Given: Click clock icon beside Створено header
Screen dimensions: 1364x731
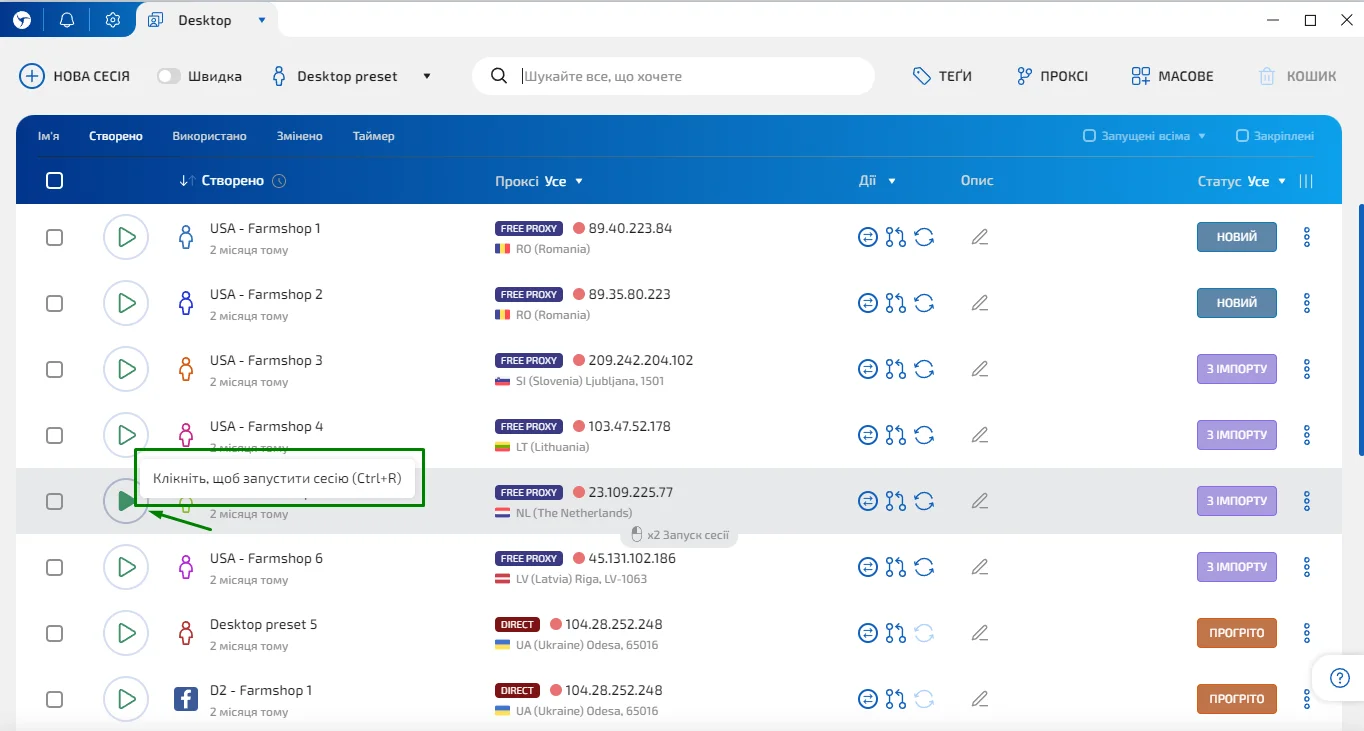Looking at the screenshot, I should click(x=279, y=181).
